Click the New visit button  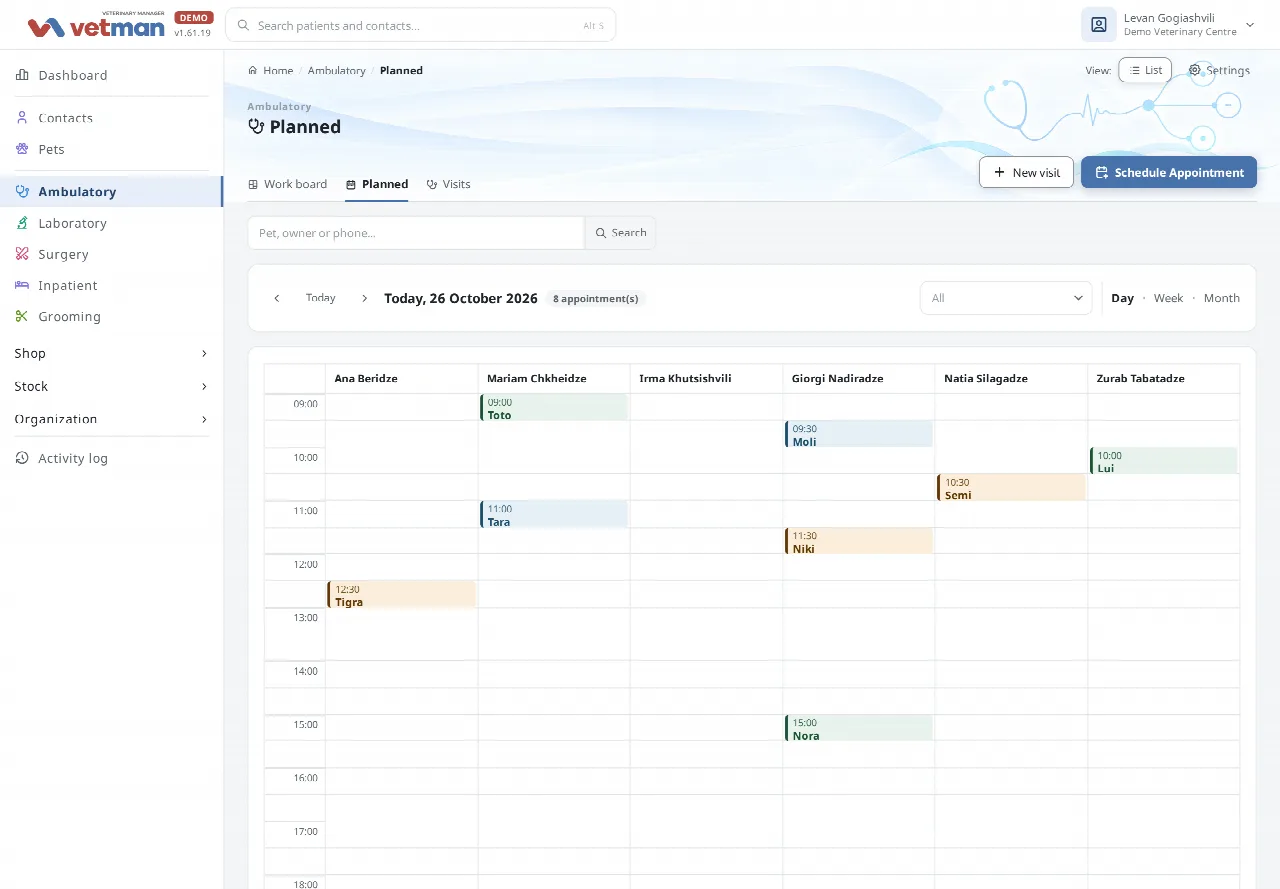click(x=1026, y=172)
